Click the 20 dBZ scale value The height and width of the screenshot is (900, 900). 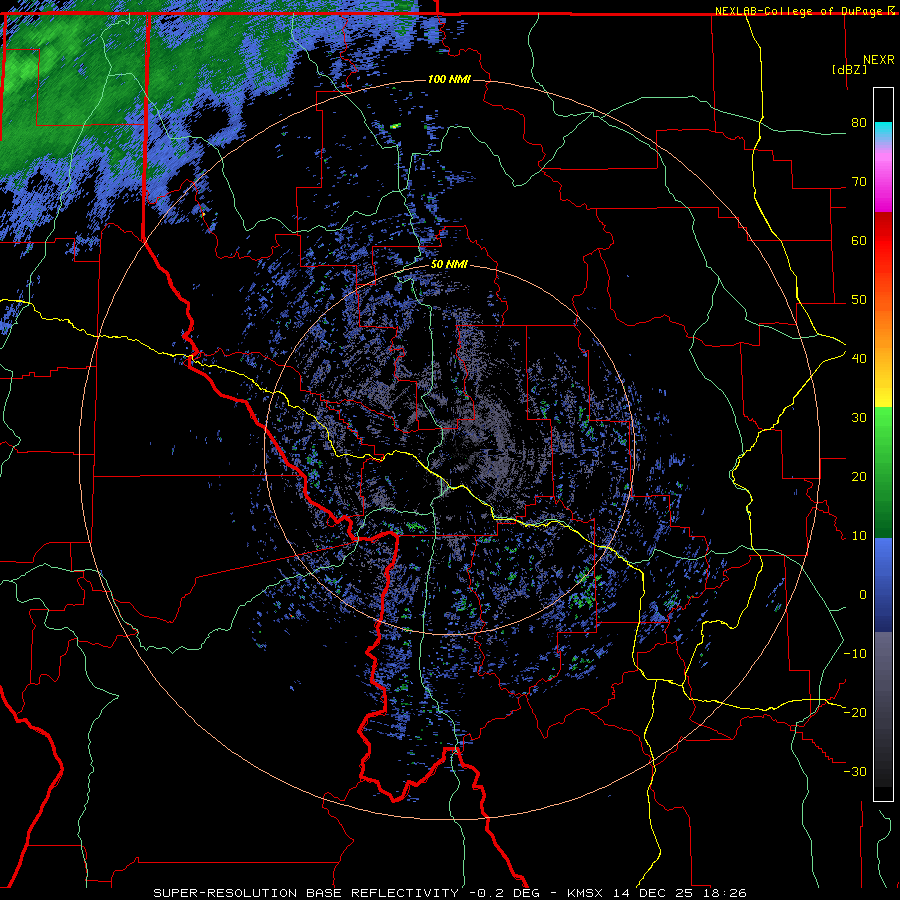click(859, 476)
